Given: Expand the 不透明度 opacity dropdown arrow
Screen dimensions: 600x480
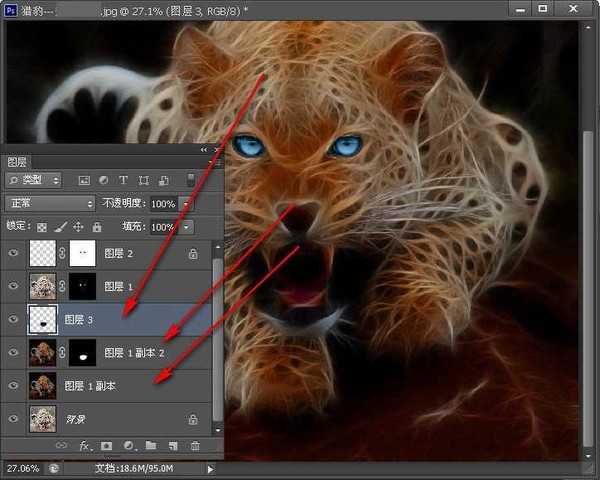Looking at the screenshot, I should [187, 203].
